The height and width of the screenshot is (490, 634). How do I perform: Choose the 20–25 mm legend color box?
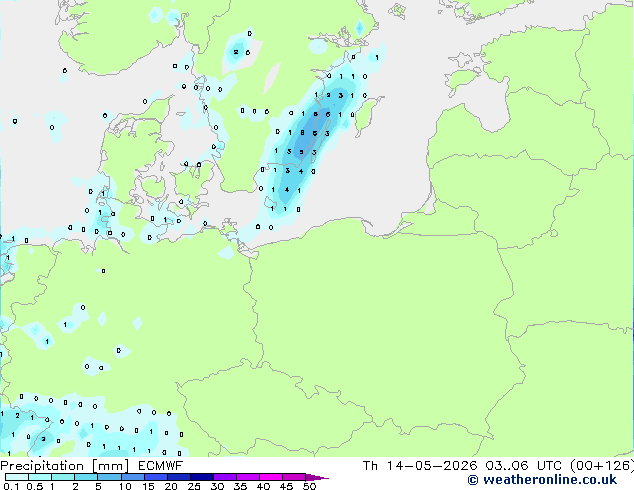coord(179,477)
